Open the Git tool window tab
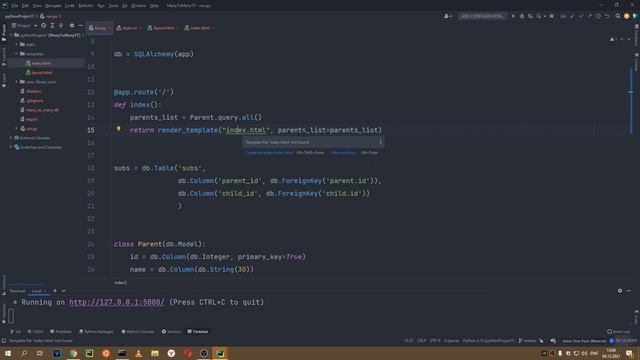The width and height of the screenshot is (640, 360). tap(16, 331)
